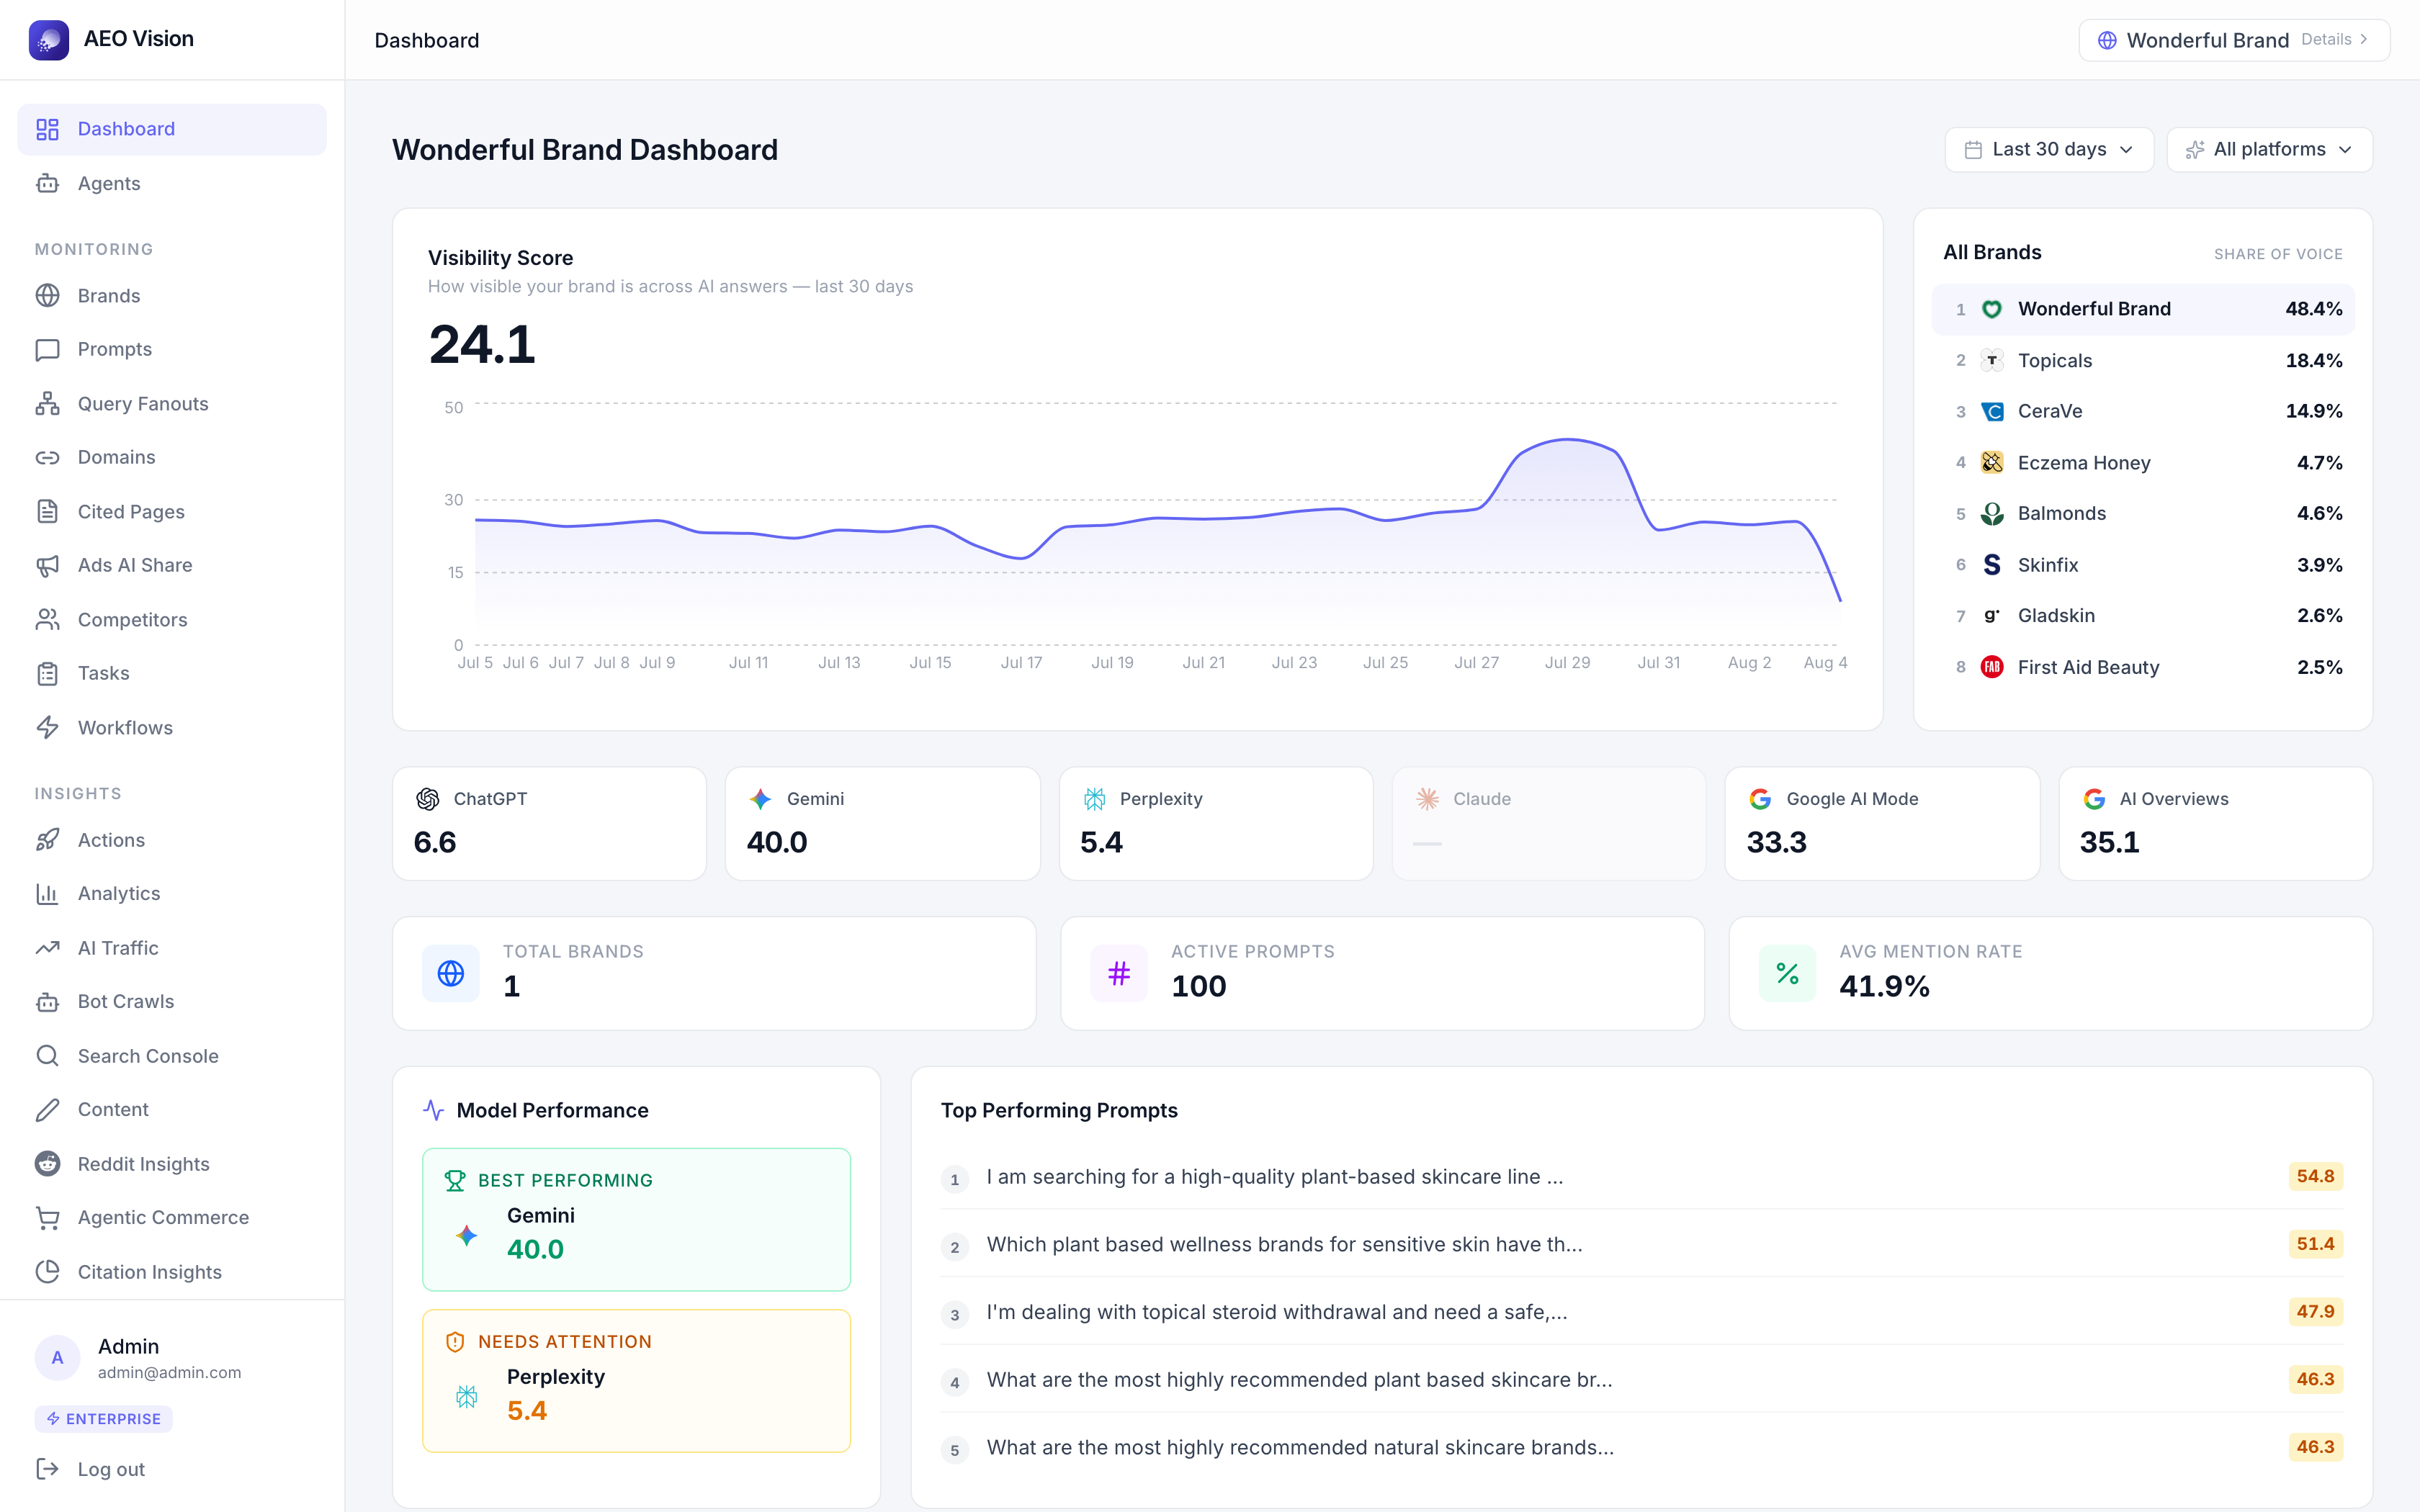Expand Wonderful Brand Details chevron
Screen dimensions: 2420x1512
pos(2364,40)
